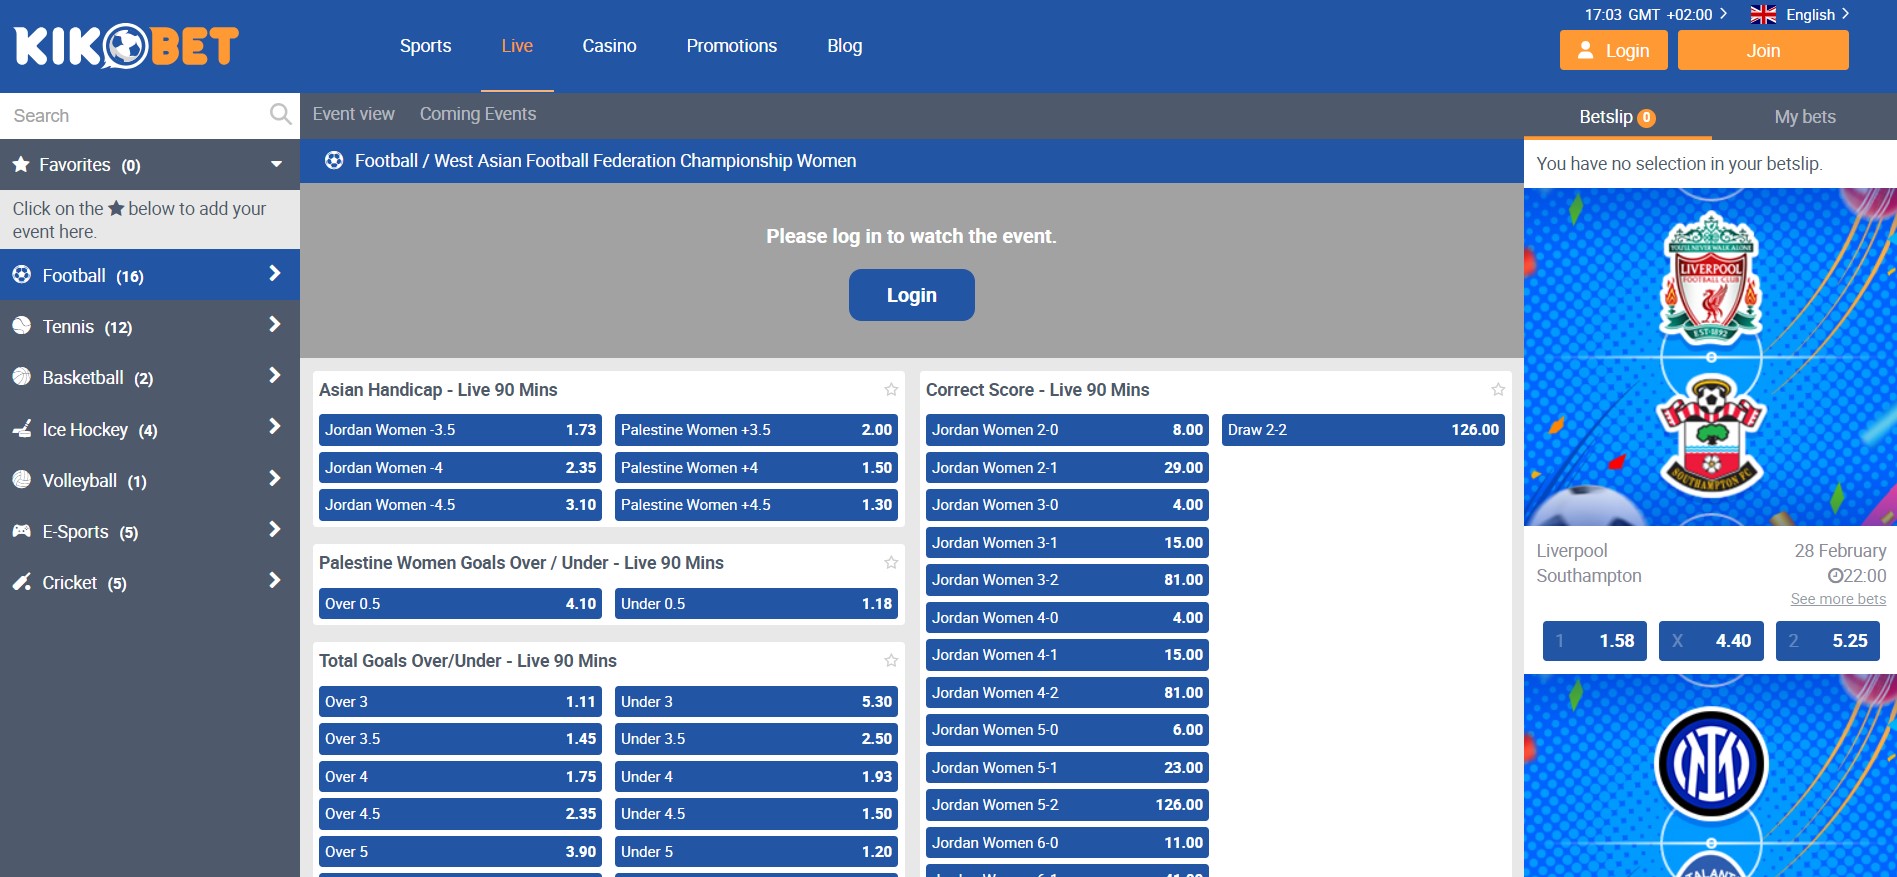Bet Southampton away win at 5.25
The width and height of the screenshot is (1897, 877).
click(1828, 641)
